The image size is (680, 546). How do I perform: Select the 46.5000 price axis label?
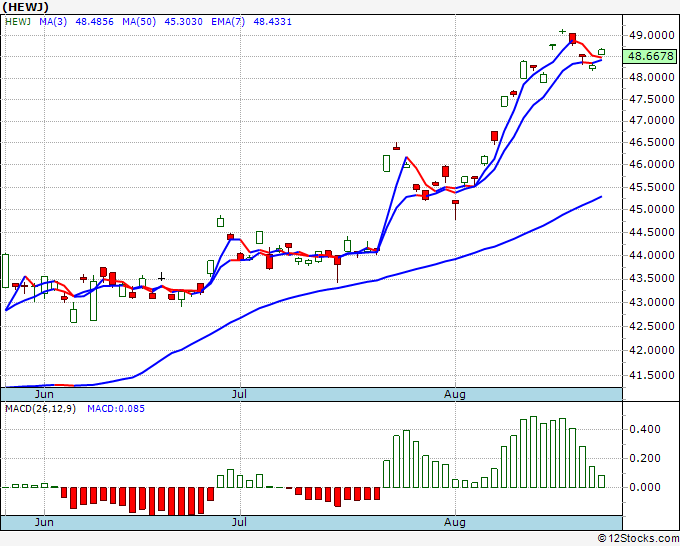[652, 142]
